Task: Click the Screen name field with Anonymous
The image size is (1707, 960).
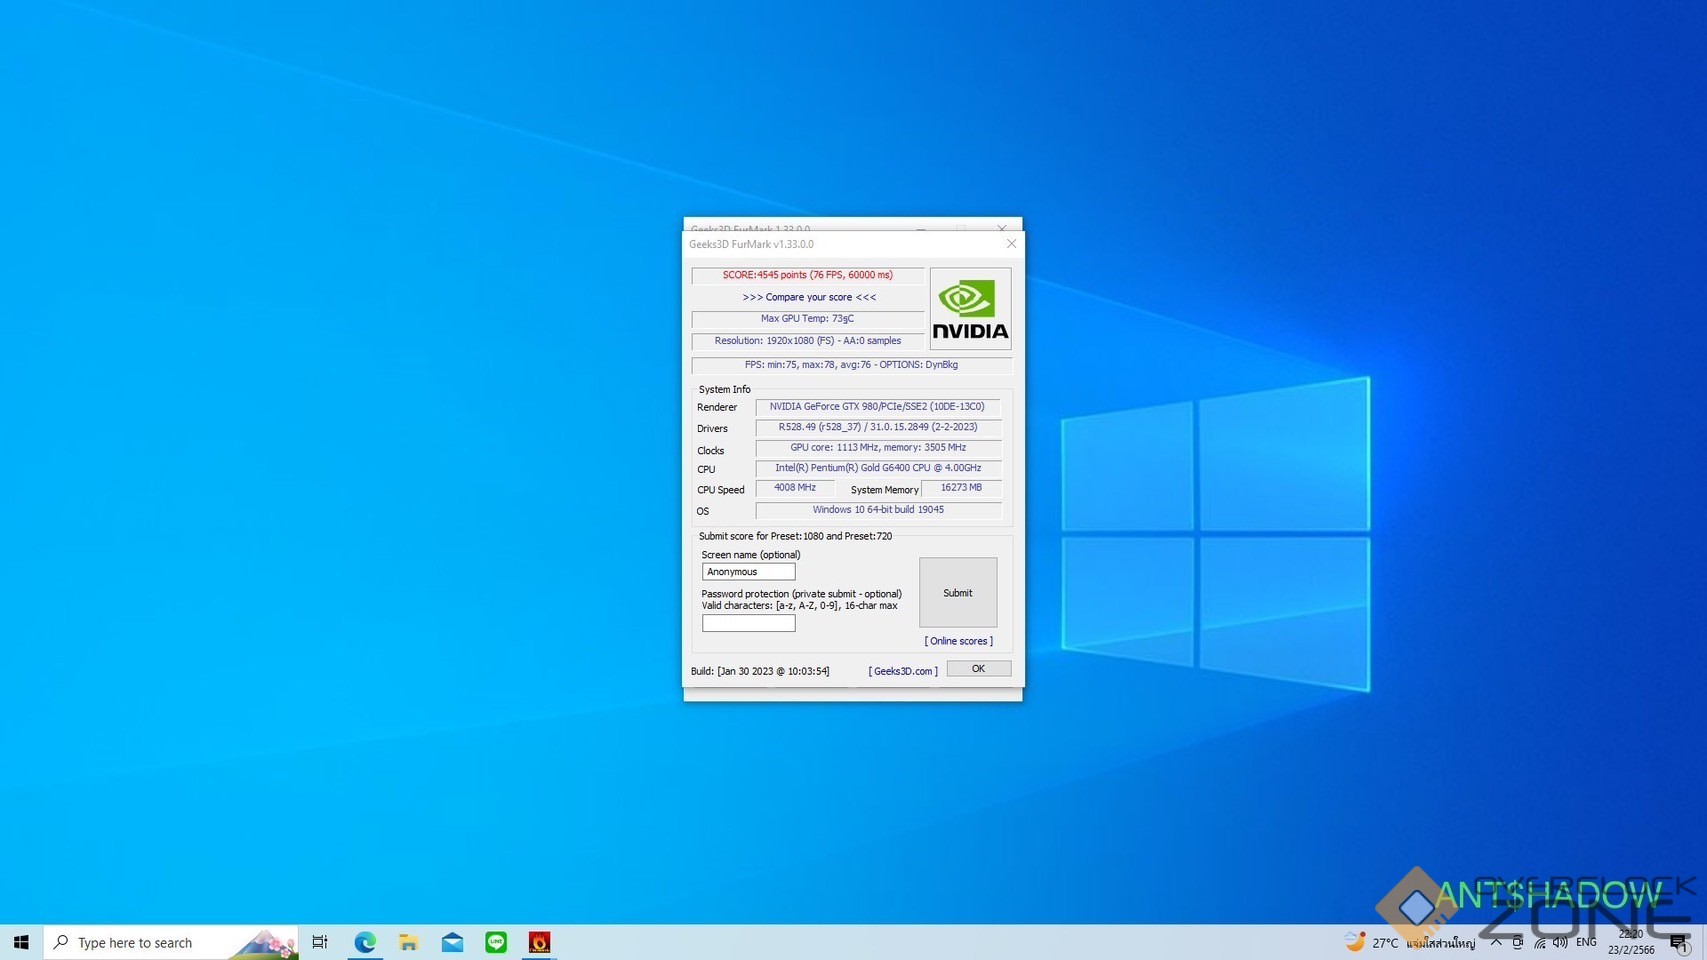Action: coord(748,572)
